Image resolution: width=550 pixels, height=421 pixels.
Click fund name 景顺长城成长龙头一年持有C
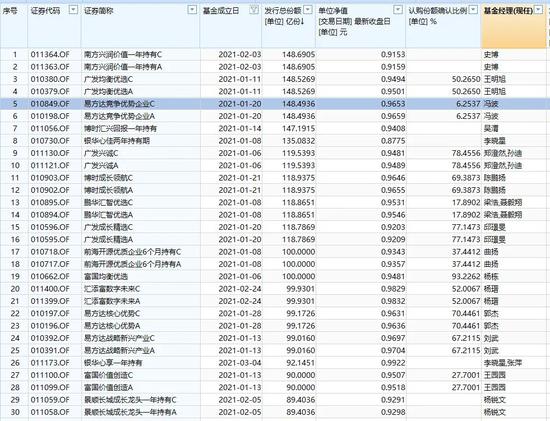130,400
